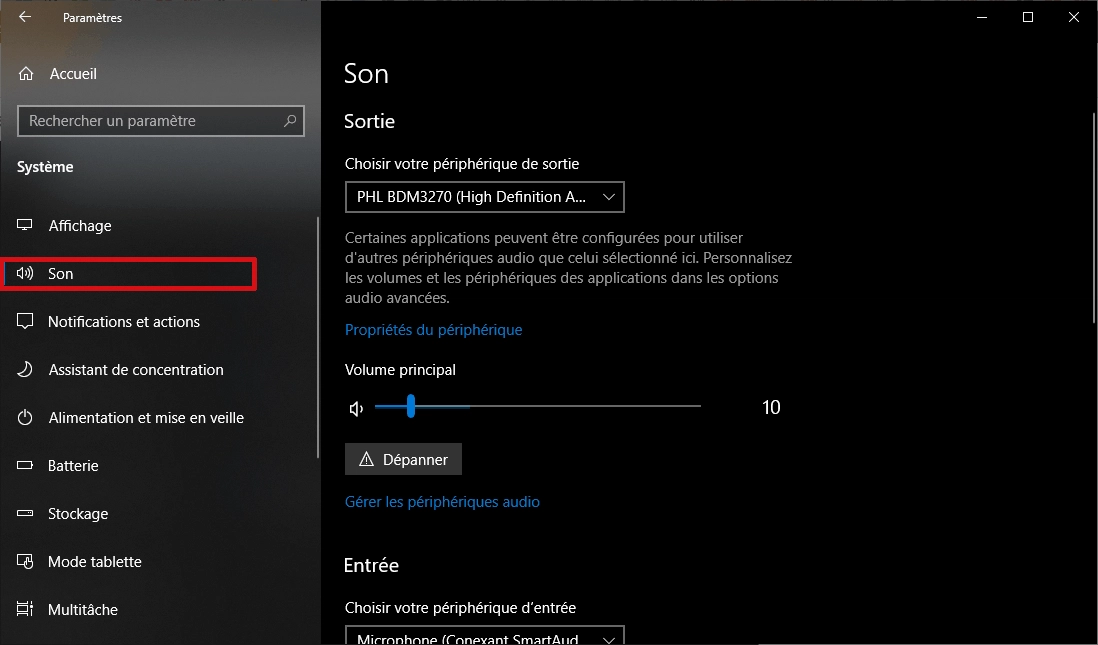Expand the input device Microphone dropdown

[484, 638]
